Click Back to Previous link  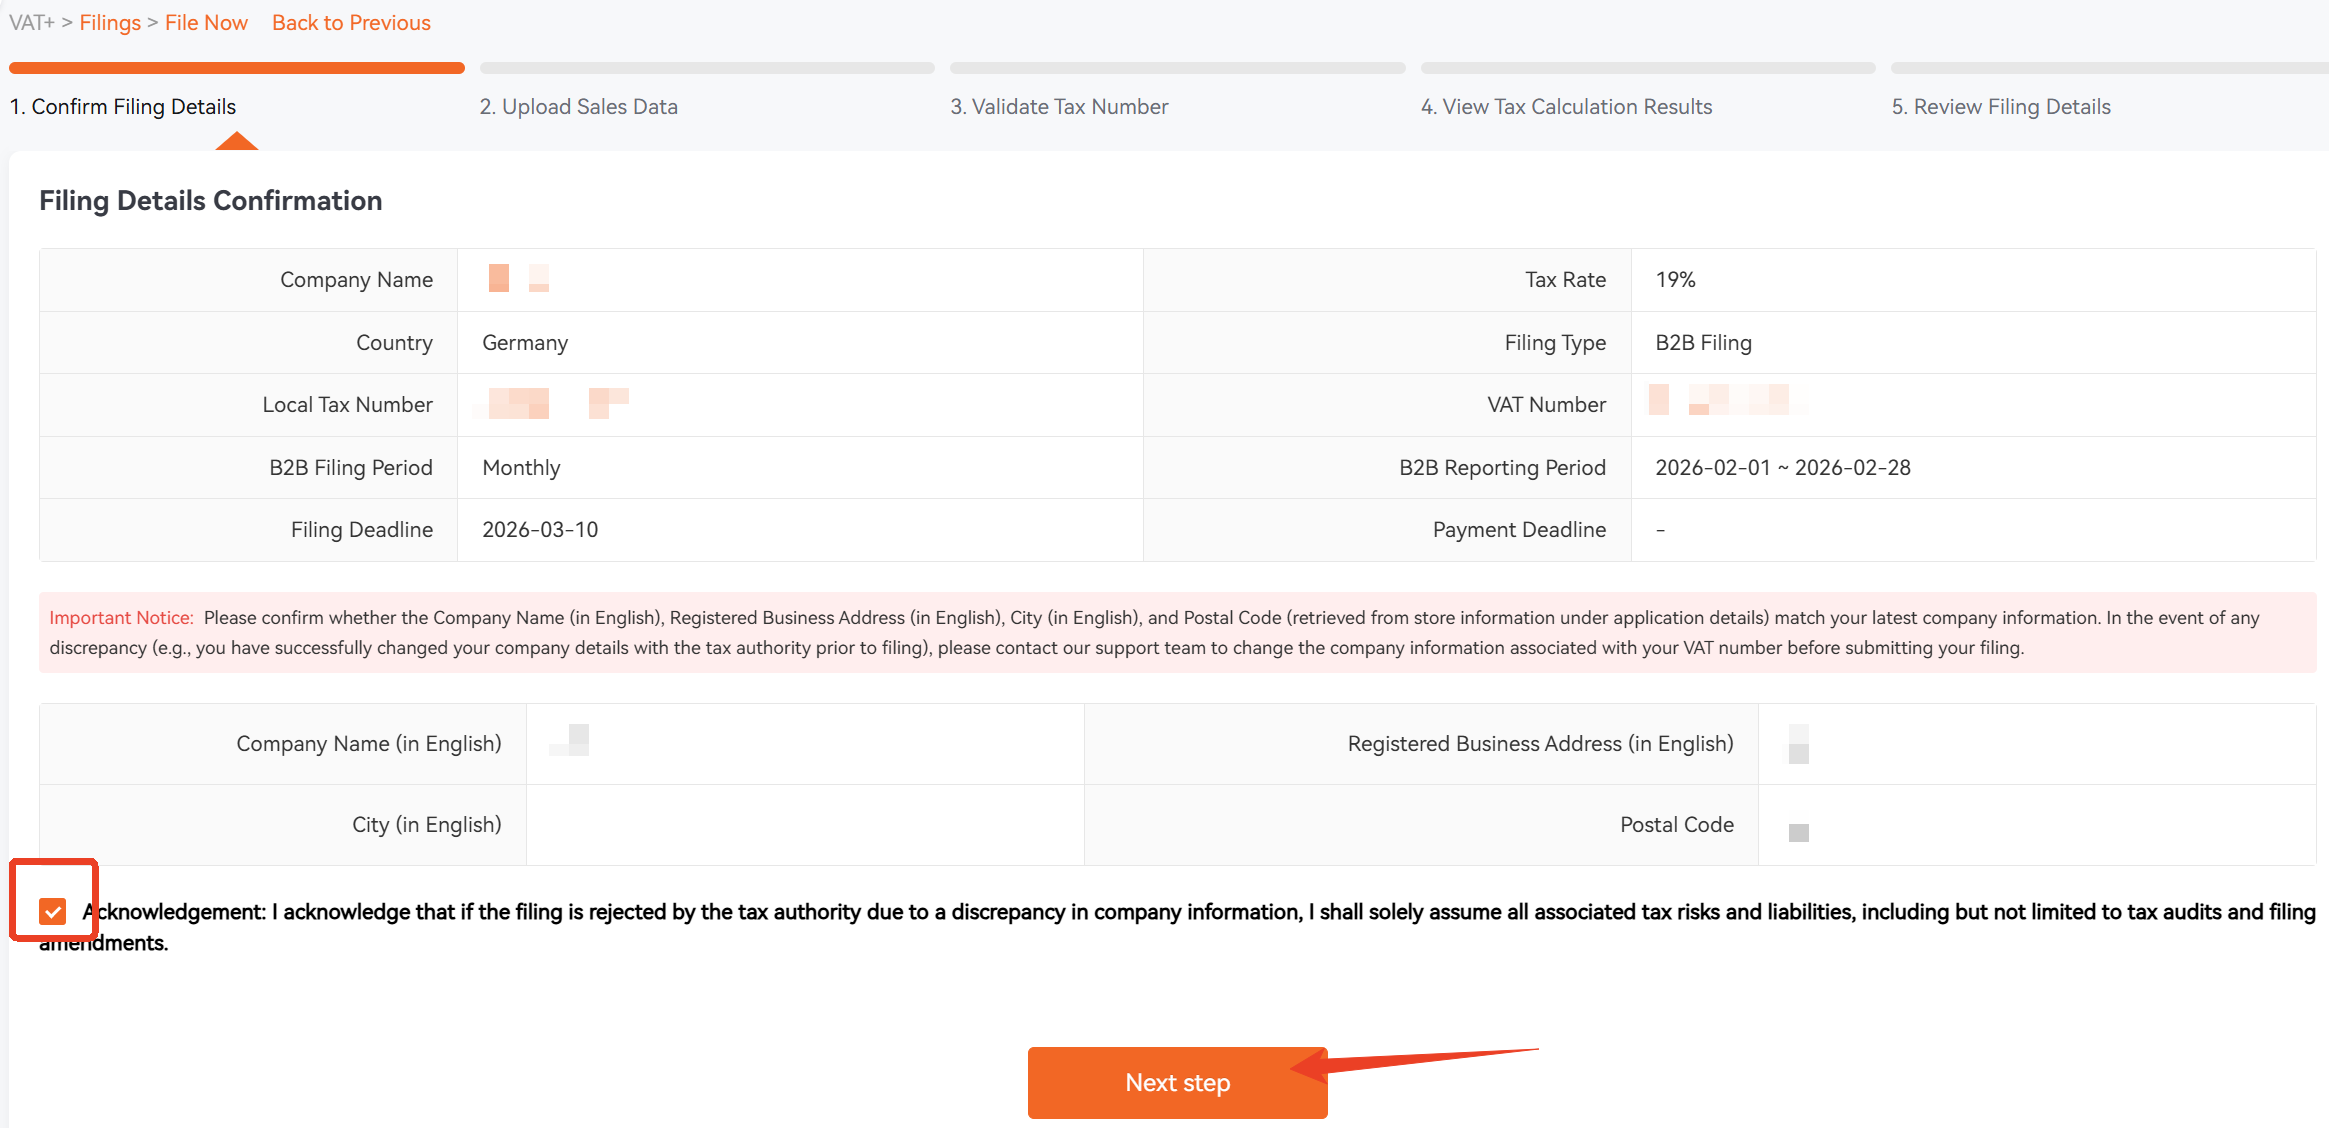pos(351,22)
